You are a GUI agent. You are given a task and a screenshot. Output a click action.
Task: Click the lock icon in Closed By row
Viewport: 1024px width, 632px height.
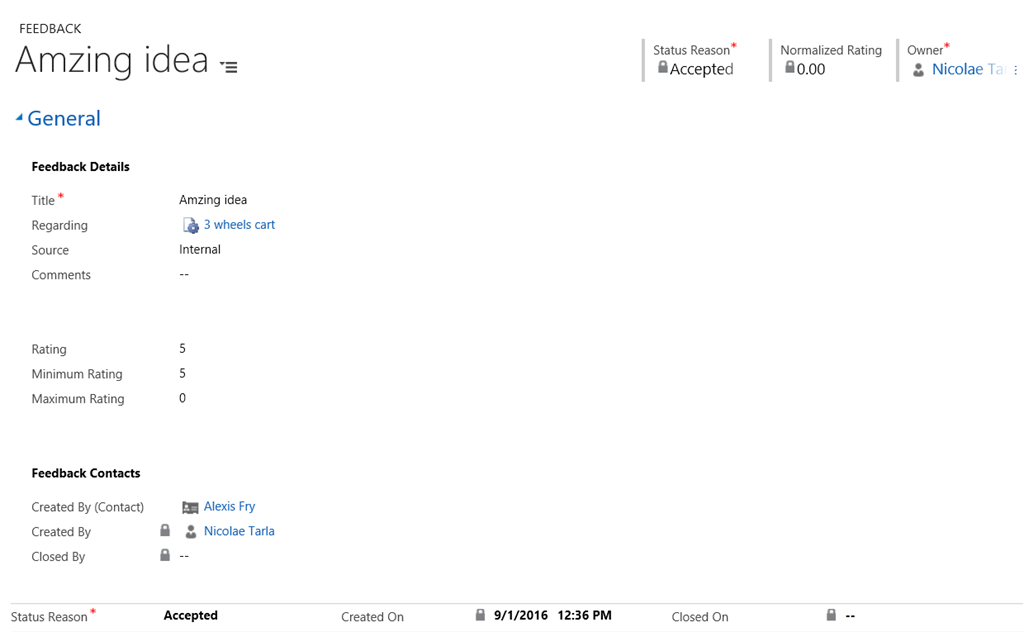[x=165, y=556]
